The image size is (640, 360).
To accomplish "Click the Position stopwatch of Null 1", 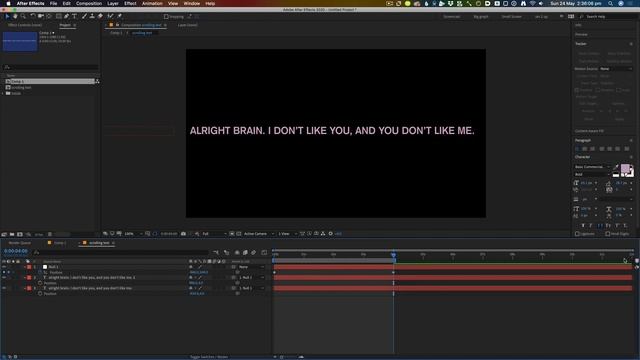I will click(x=40, y=272).
